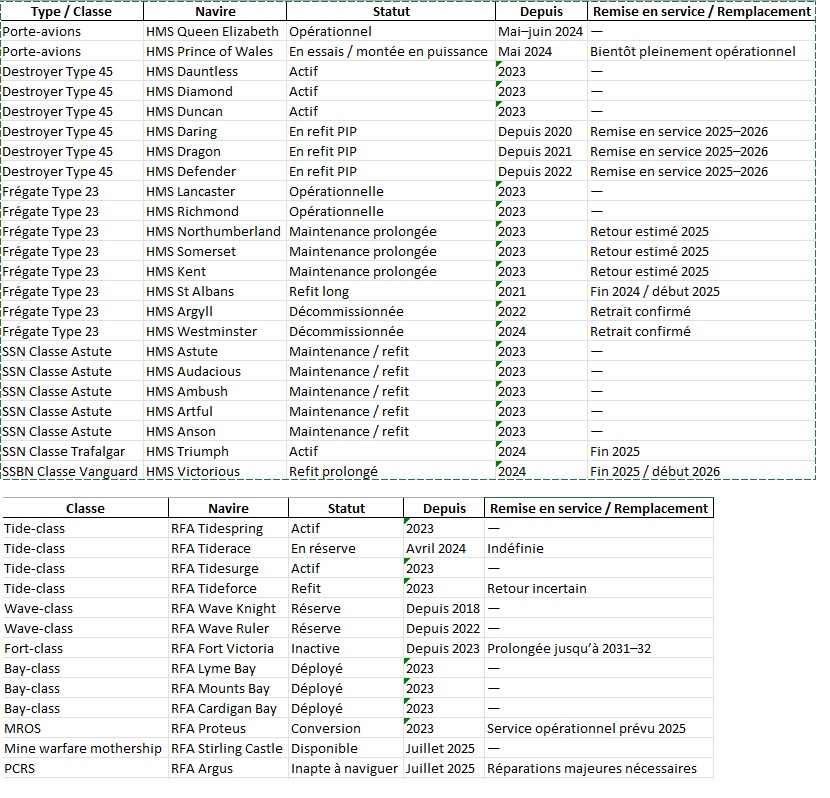
Task: Select the 'Depuis 2020' cell
Action: pos(542,132)
